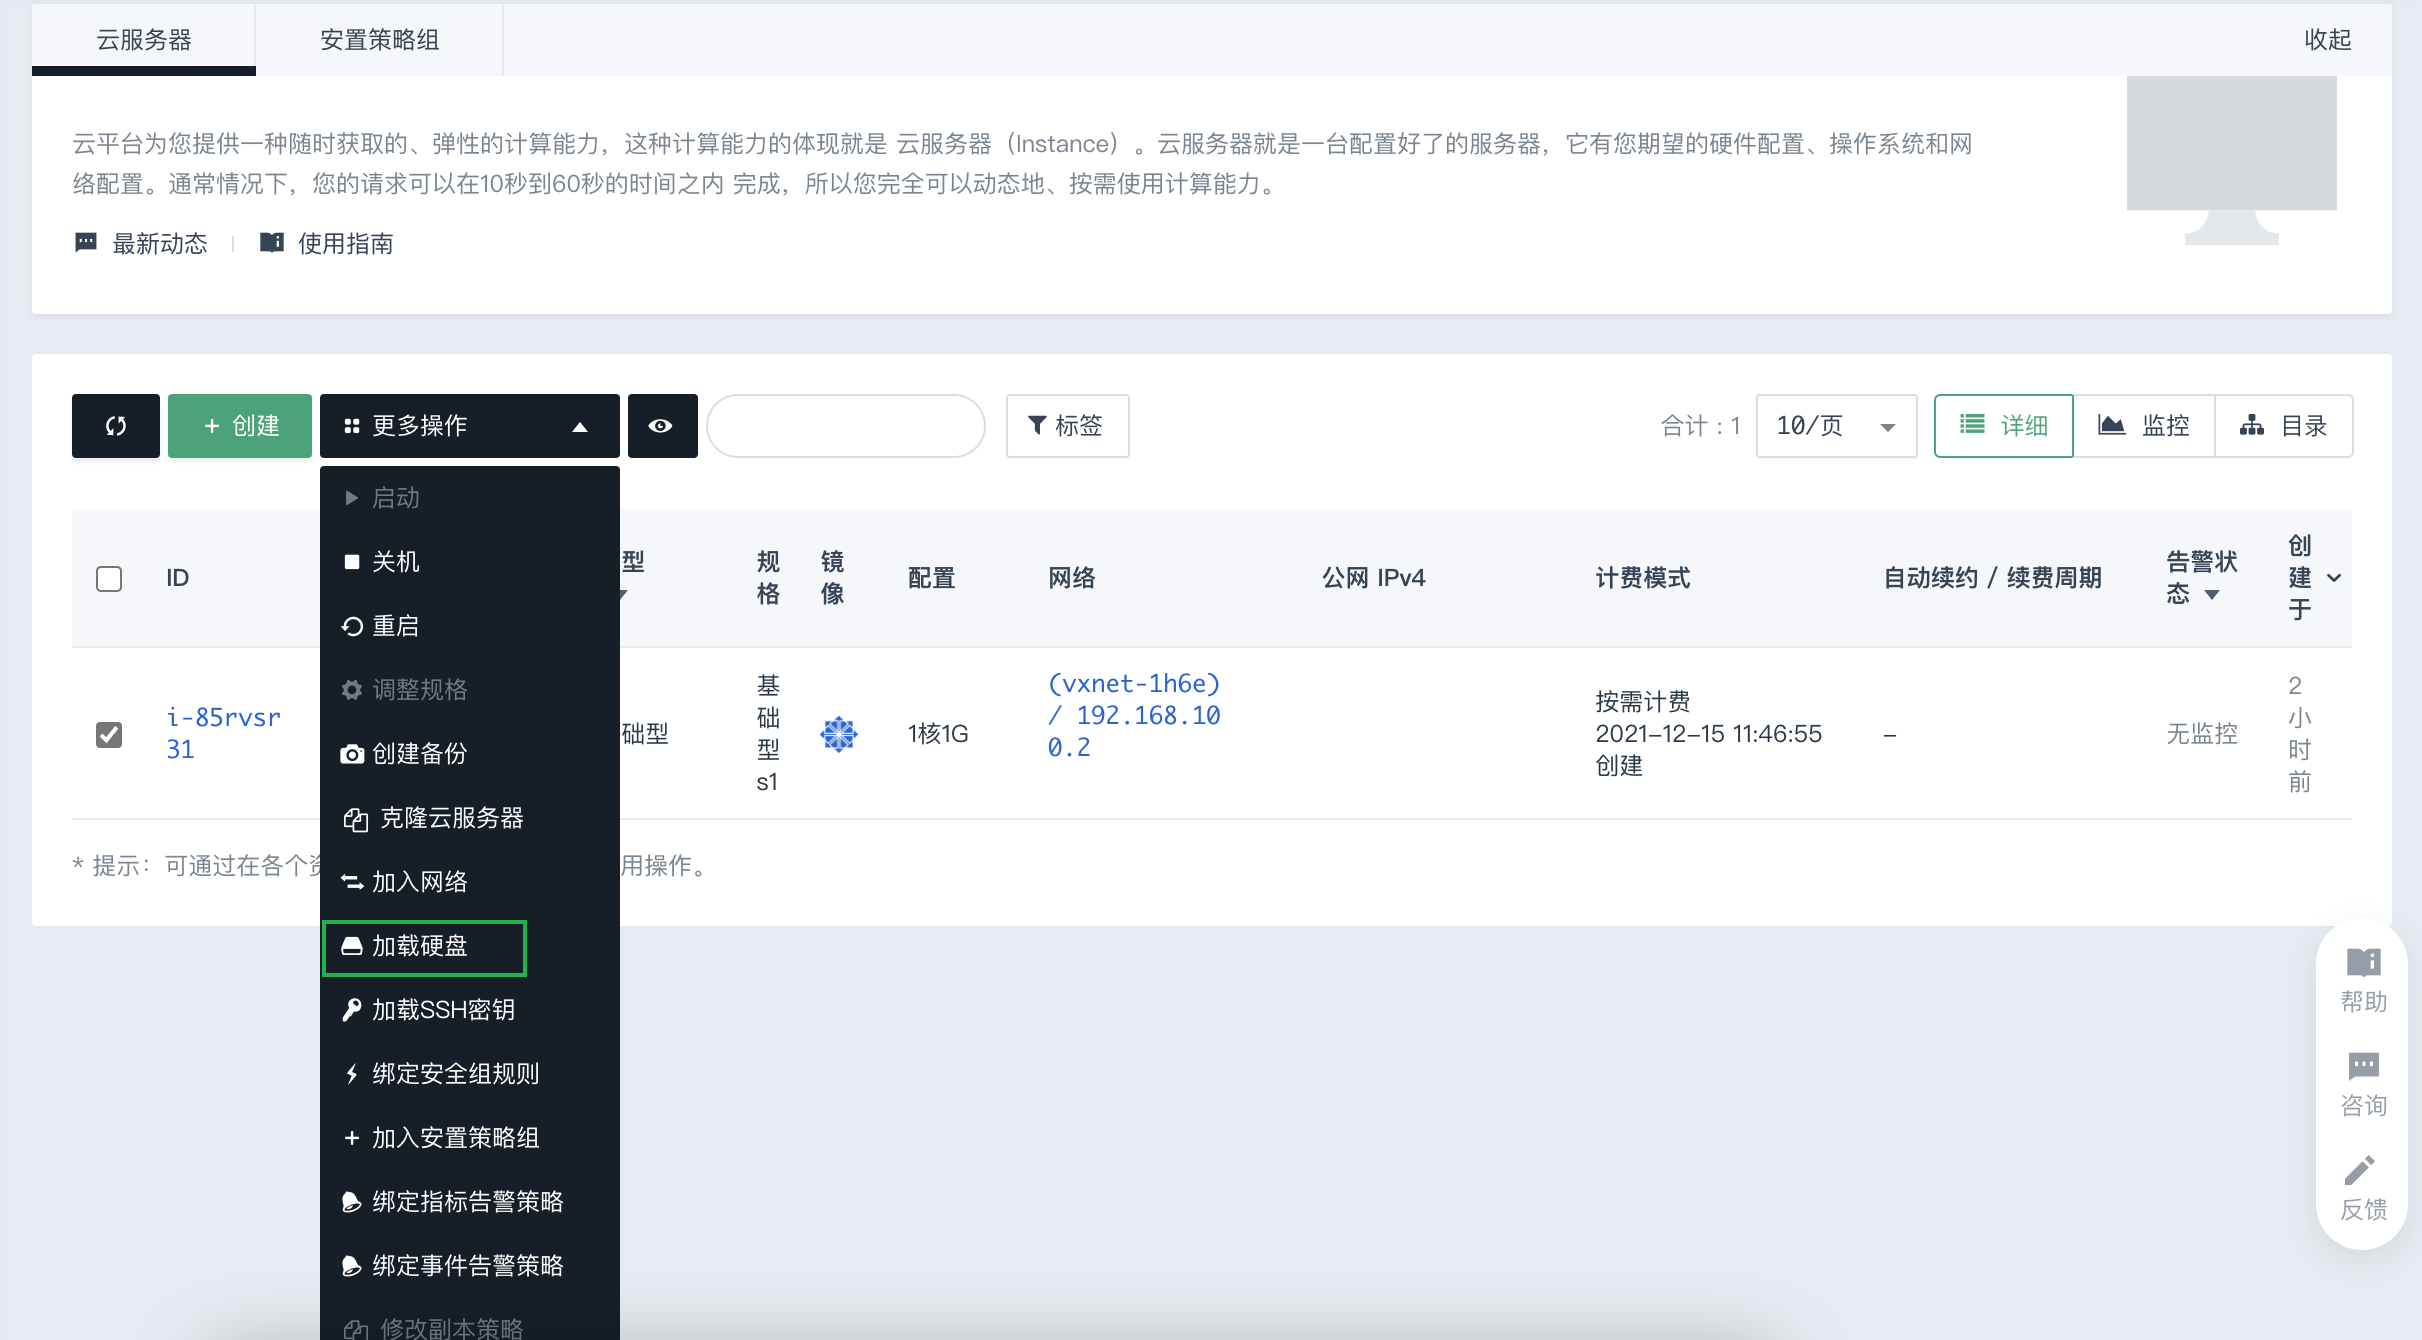Switch to the 云服务器 tab
The width and height of the screenshot is (2422, 1340).
click(144, 40)
